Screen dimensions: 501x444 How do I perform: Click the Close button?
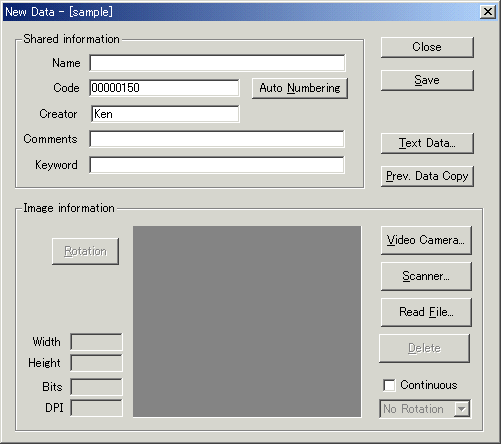(x=427, y=47)
